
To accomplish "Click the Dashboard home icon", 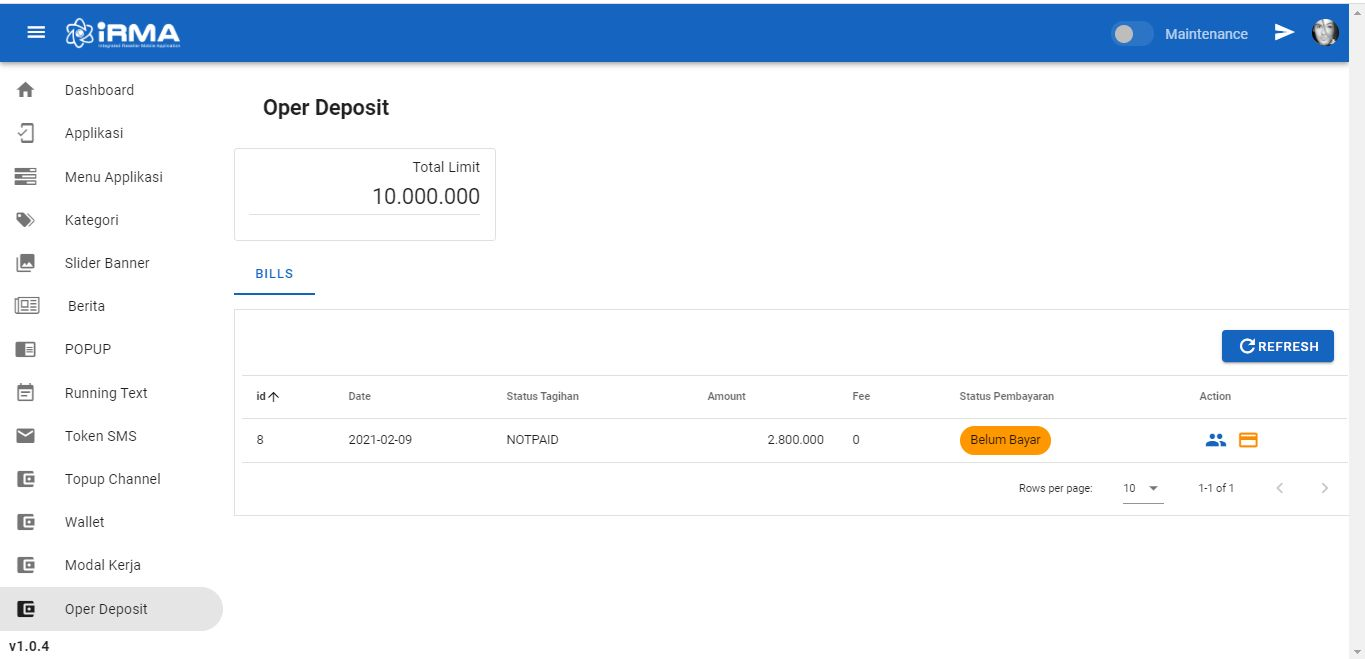I will click(x=26, y=90).
